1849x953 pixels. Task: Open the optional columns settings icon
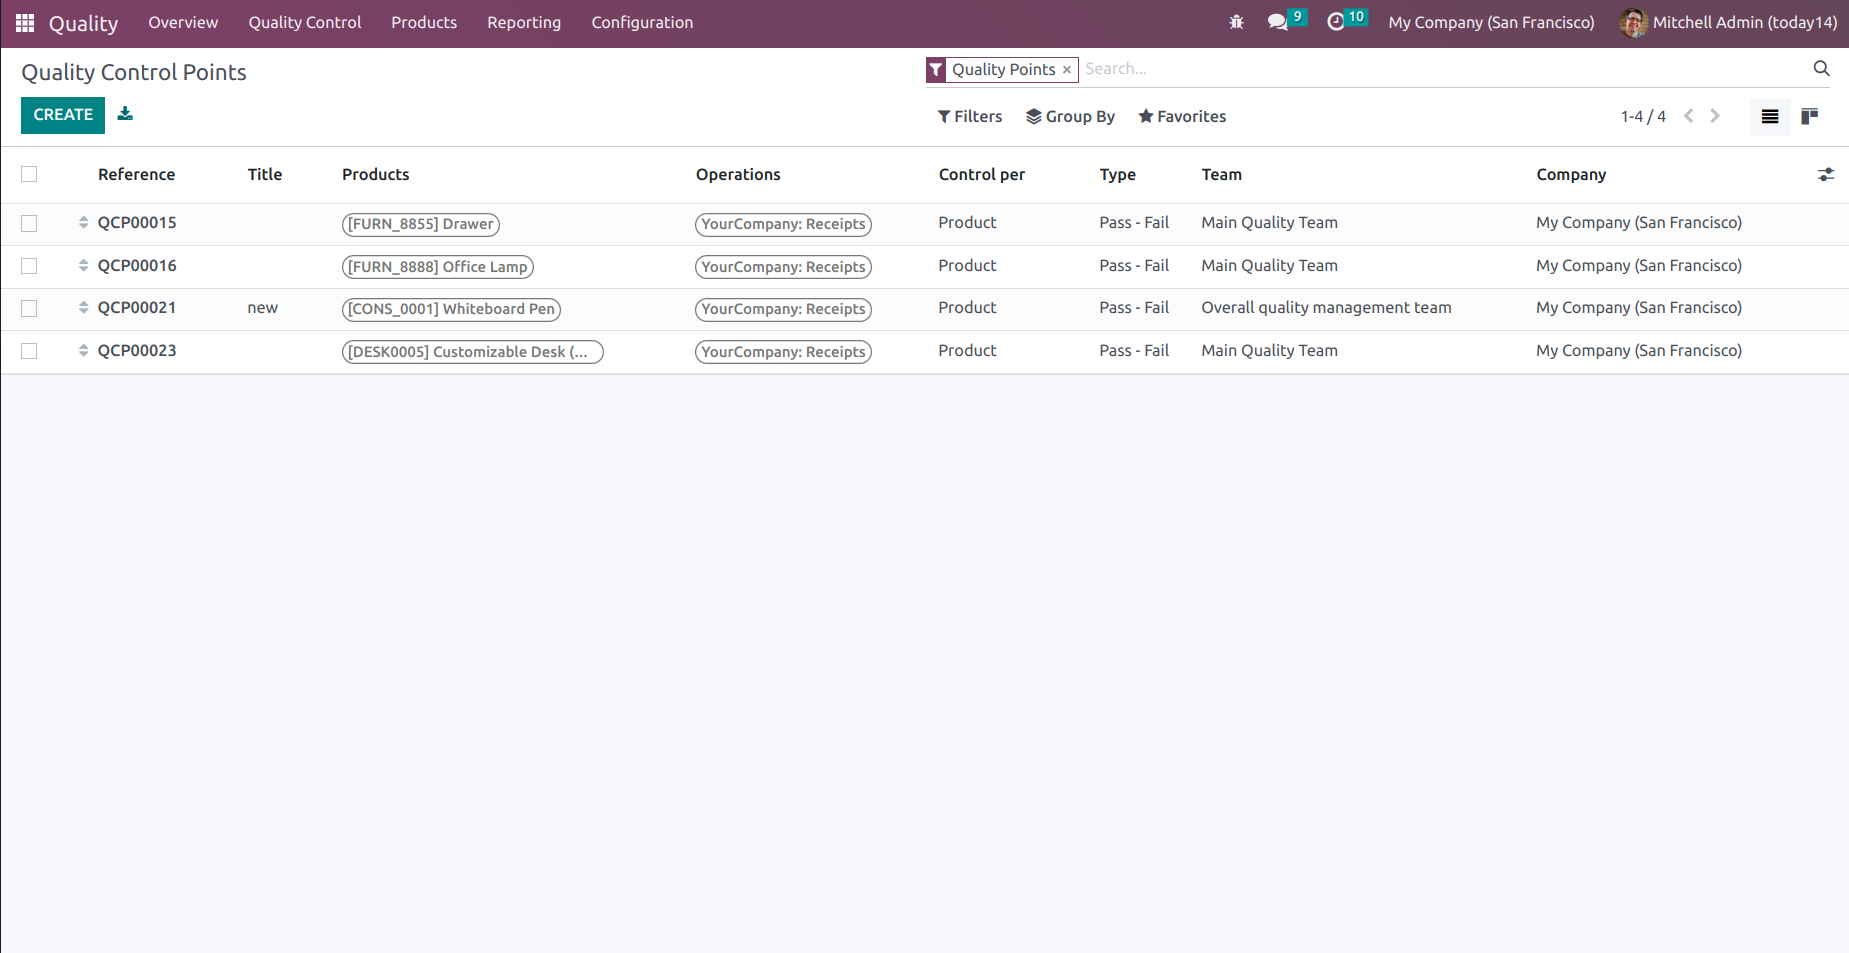(x=1827, y=174)
